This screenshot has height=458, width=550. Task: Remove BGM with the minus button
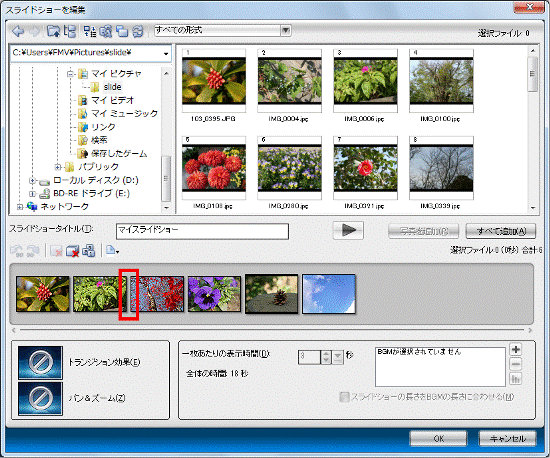pos(516,364)
